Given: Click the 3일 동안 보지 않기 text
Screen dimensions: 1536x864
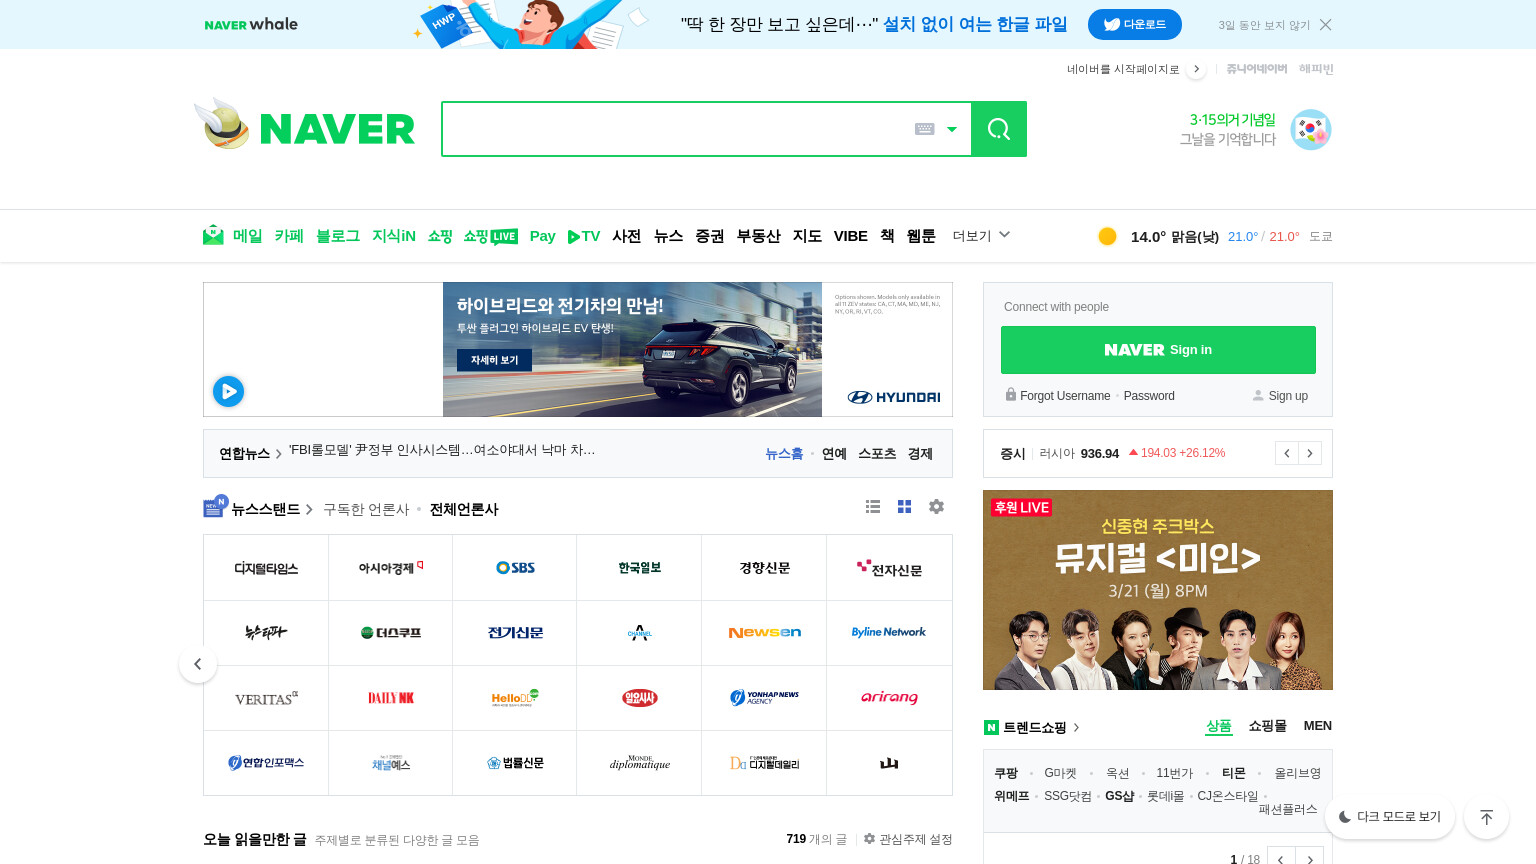Looking at the screenshot, I should (x=1264, y=25).
